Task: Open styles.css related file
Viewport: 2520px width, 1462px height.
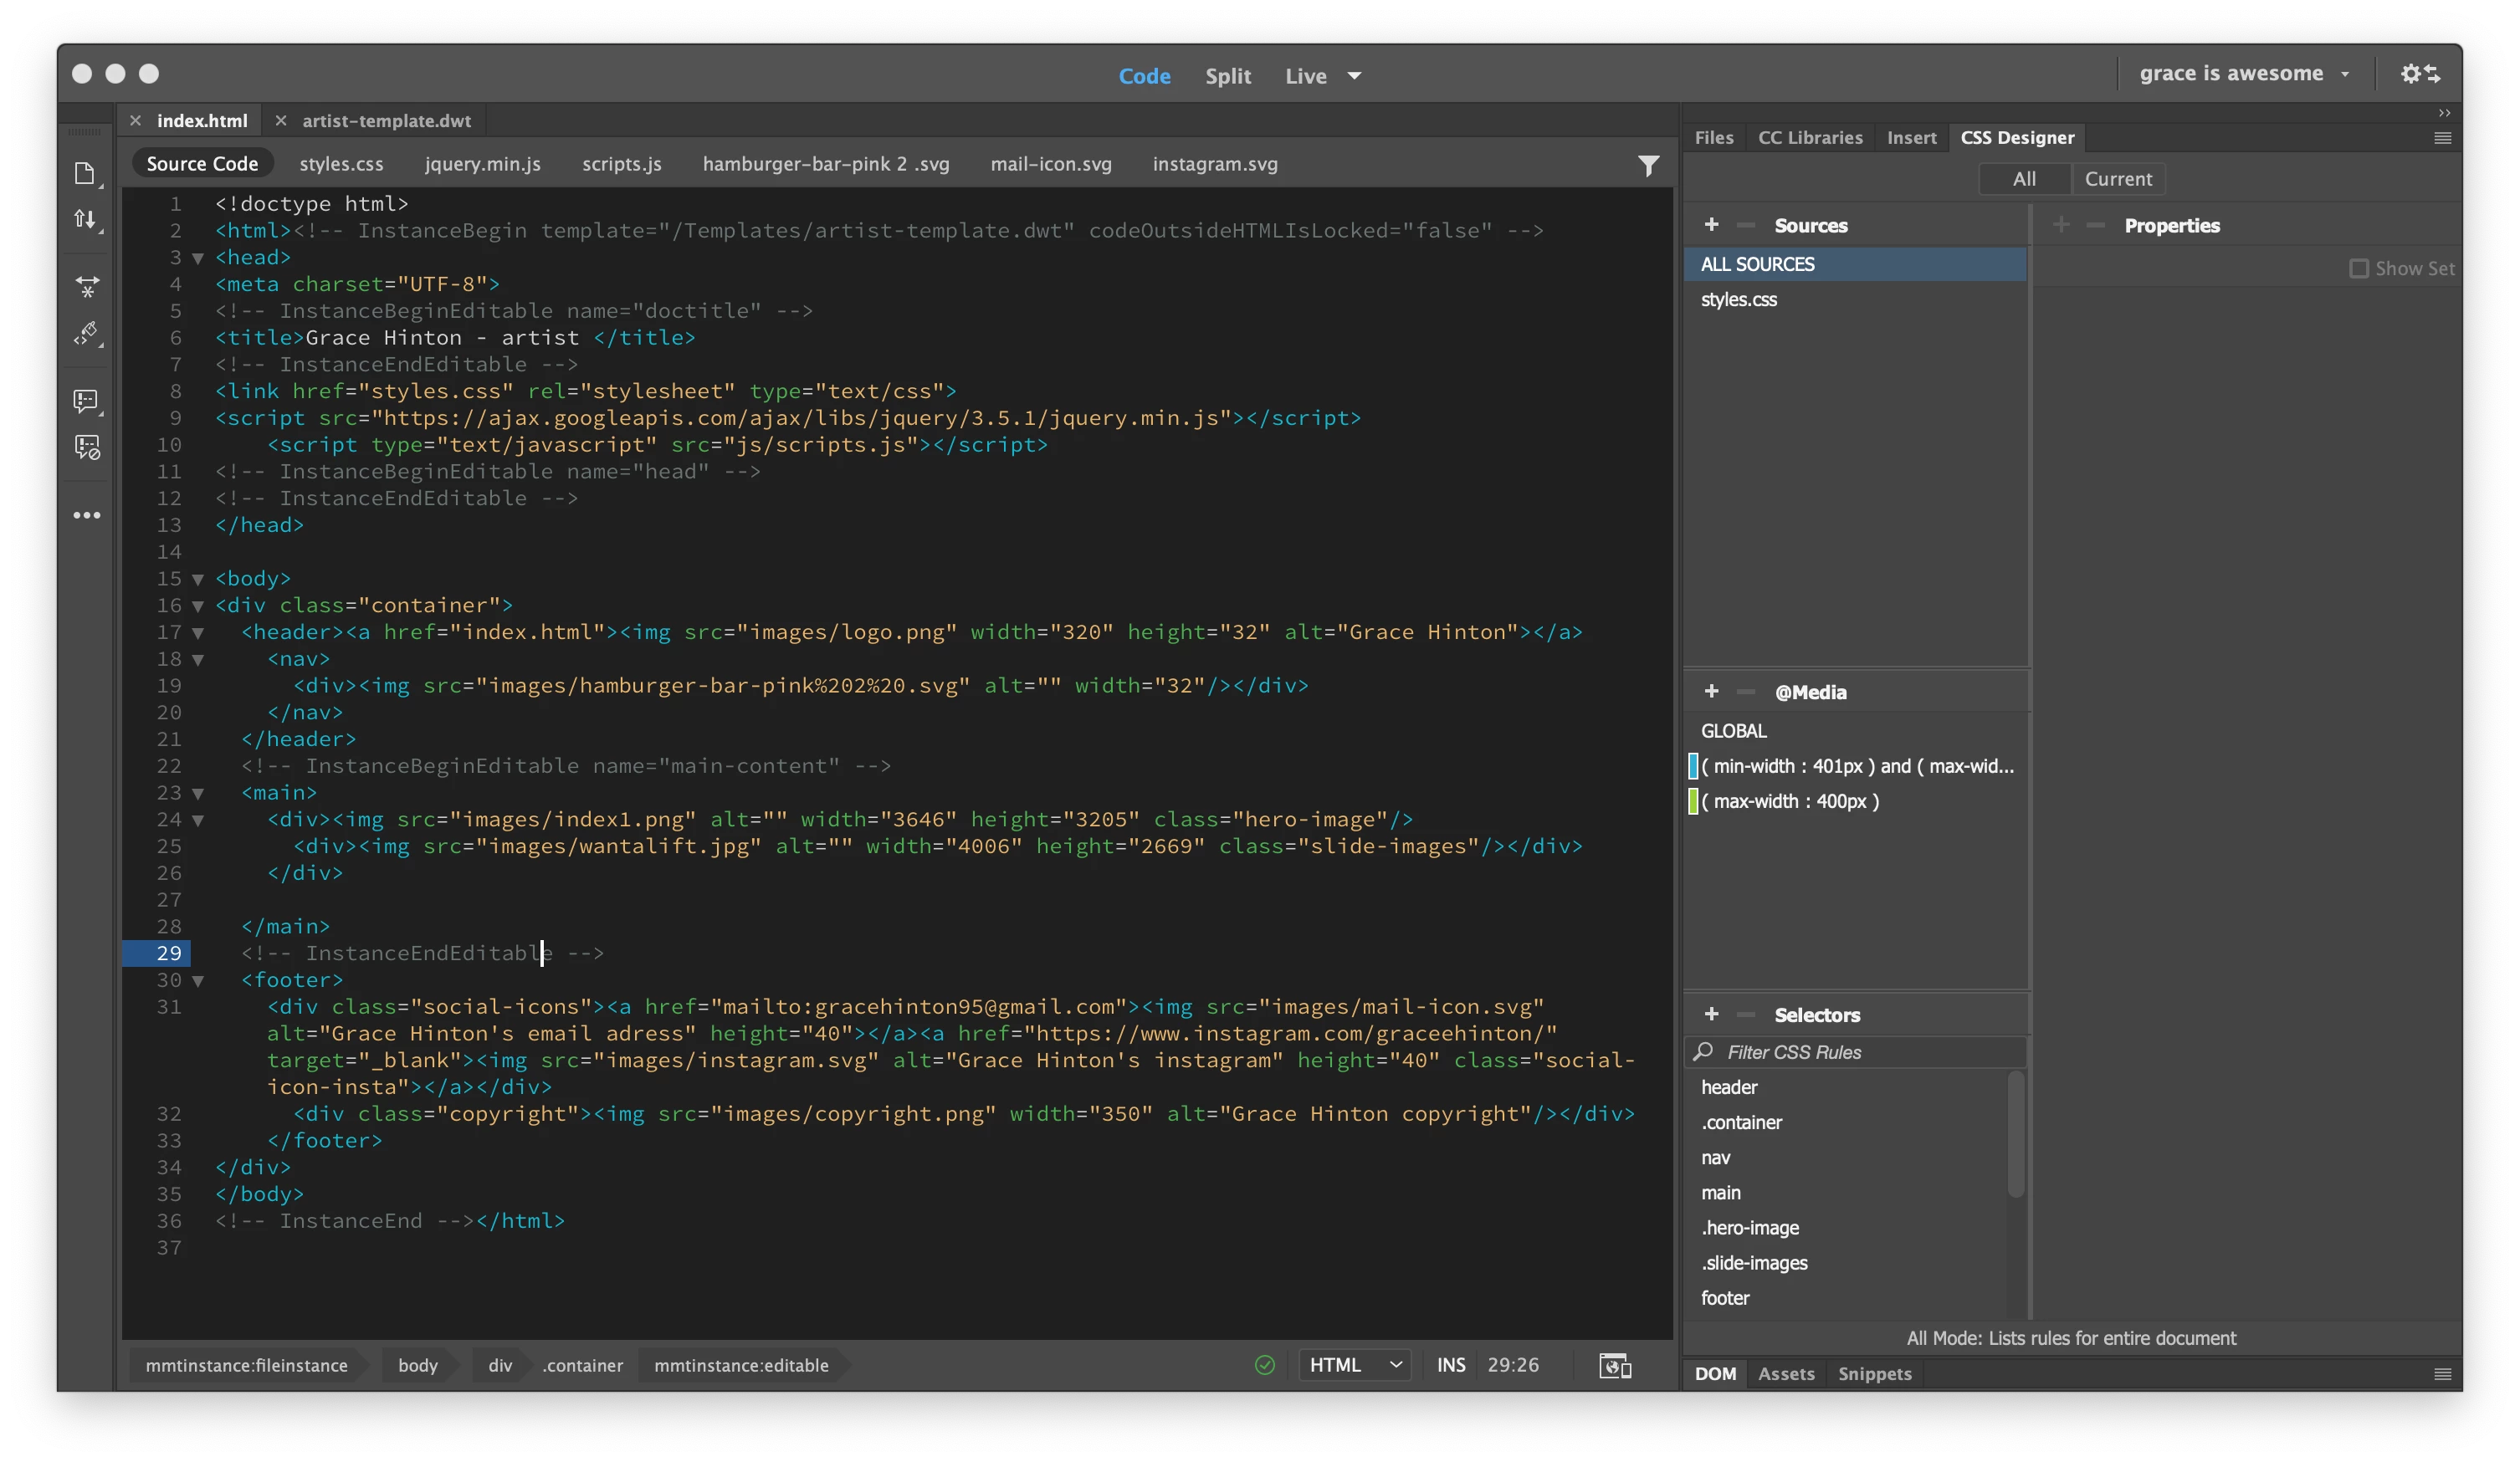Action: coord(341,164)
